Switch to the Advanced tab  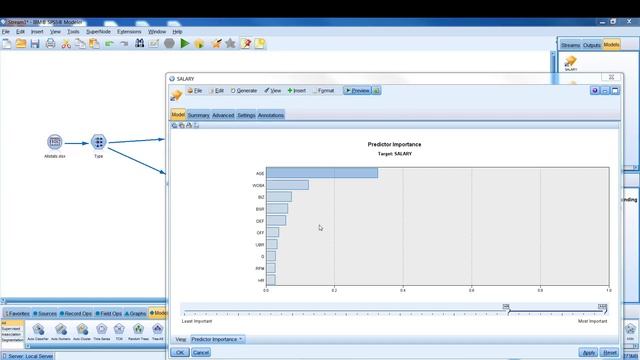point(223,116)
